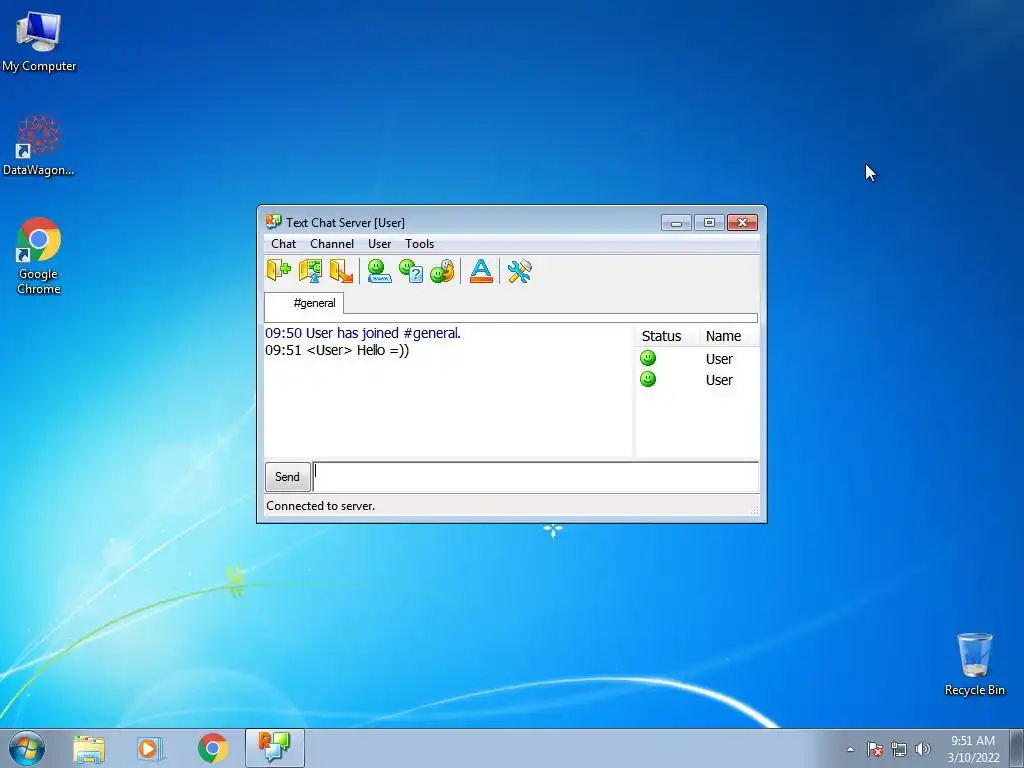Click the window resize grip in the status bar

(754, 510)
